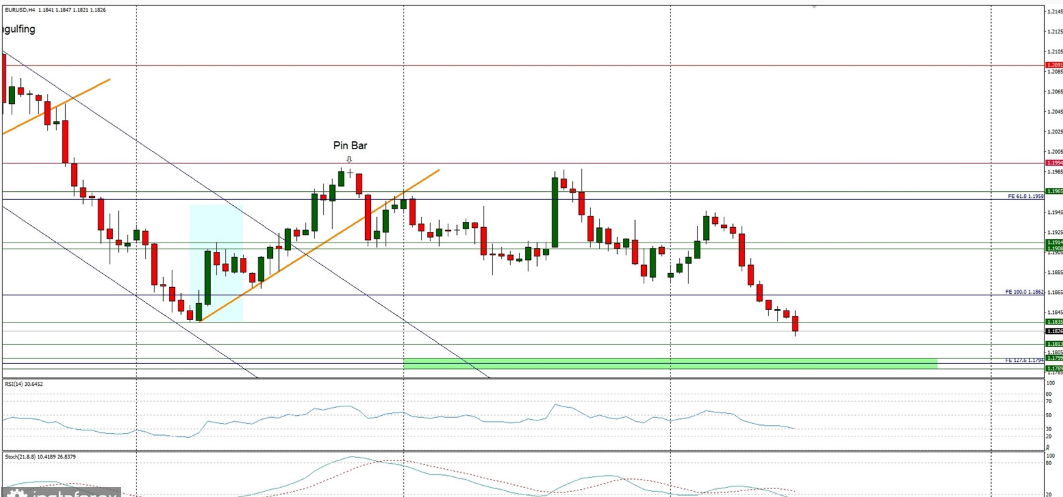
Task: Select the light cyan highlighted rectangle
Action: click(x=216, y=262)
